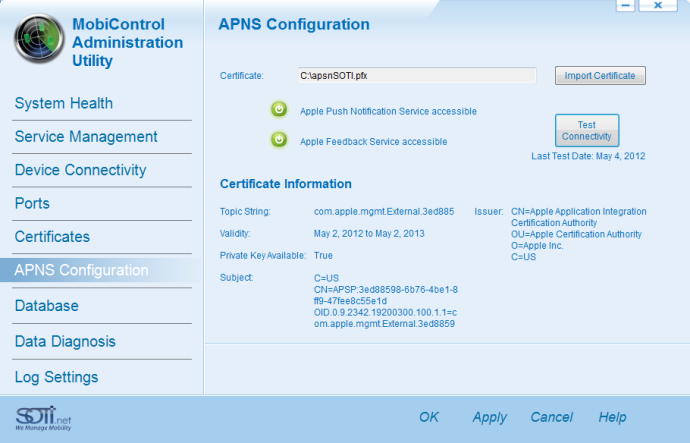Image resolution: width=690 pixels, height=443 pixels.
Task: Click 'Last Test Date: May 4, 2012' text
Action: (588, 156)
